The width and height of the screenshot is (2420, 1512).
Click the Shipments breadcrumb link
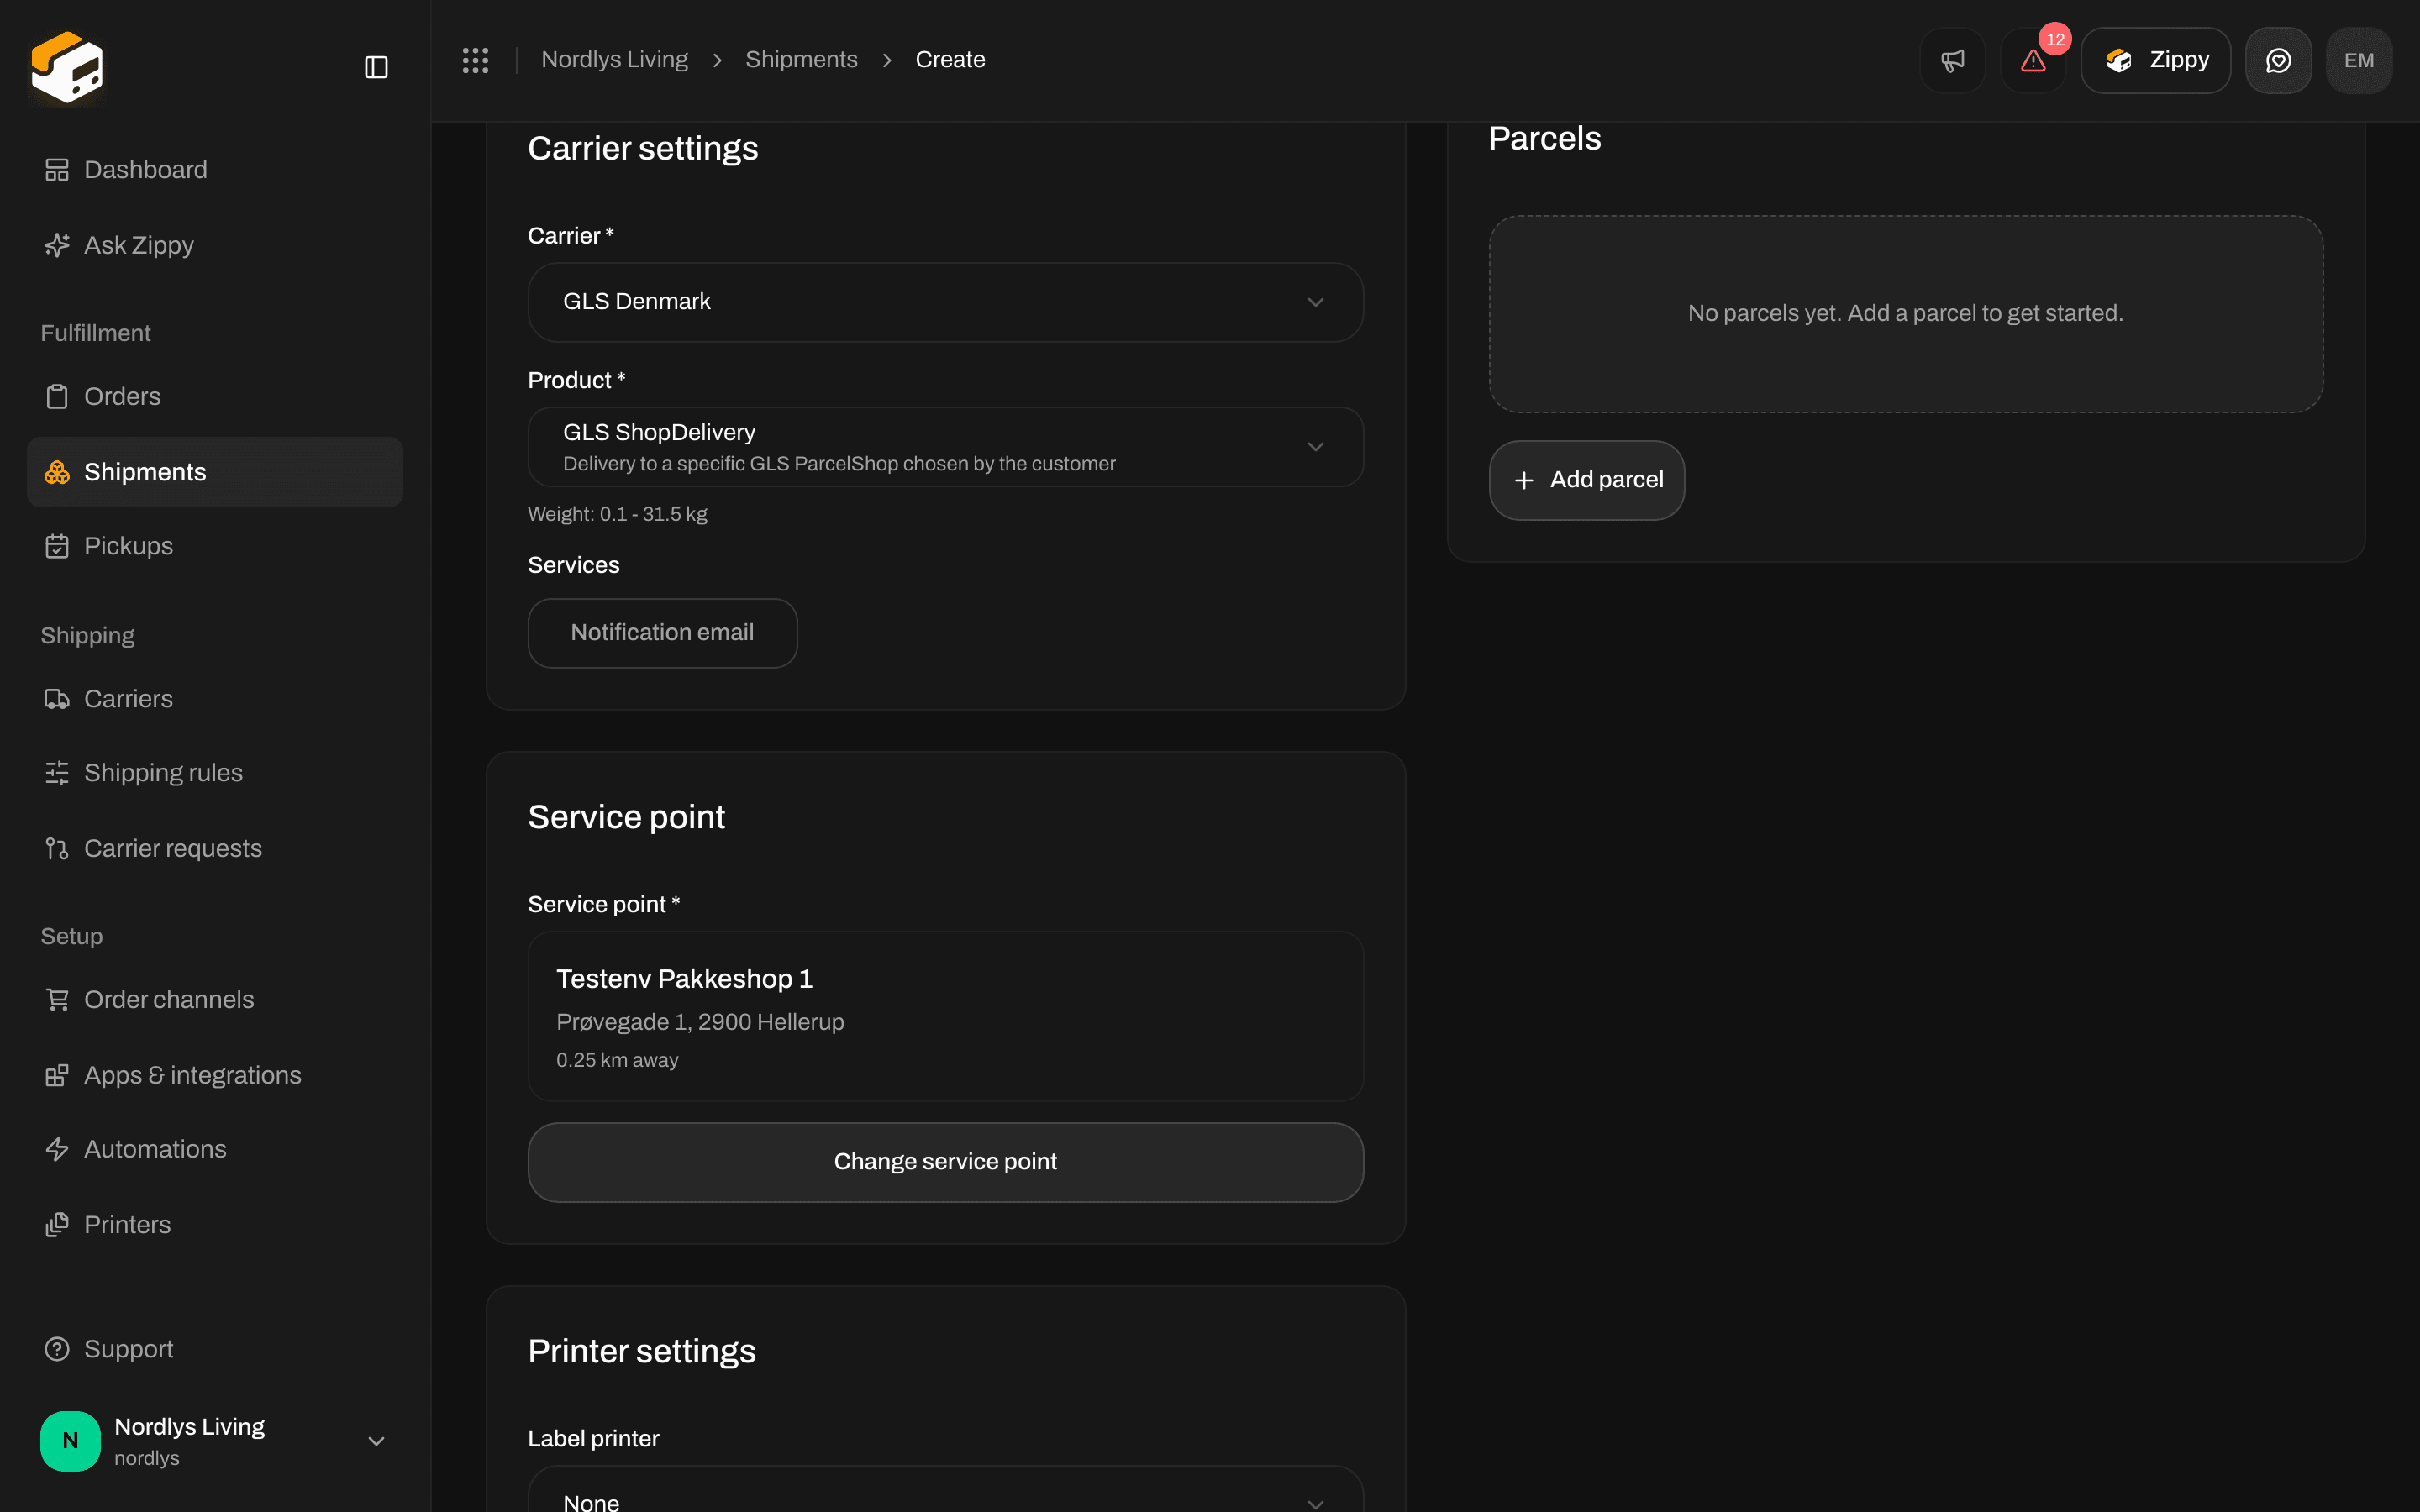coord(801,60)
